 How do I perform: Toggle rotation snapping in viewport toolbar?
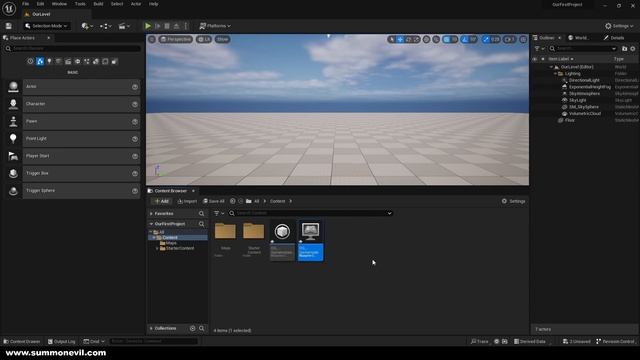[465, 39]
